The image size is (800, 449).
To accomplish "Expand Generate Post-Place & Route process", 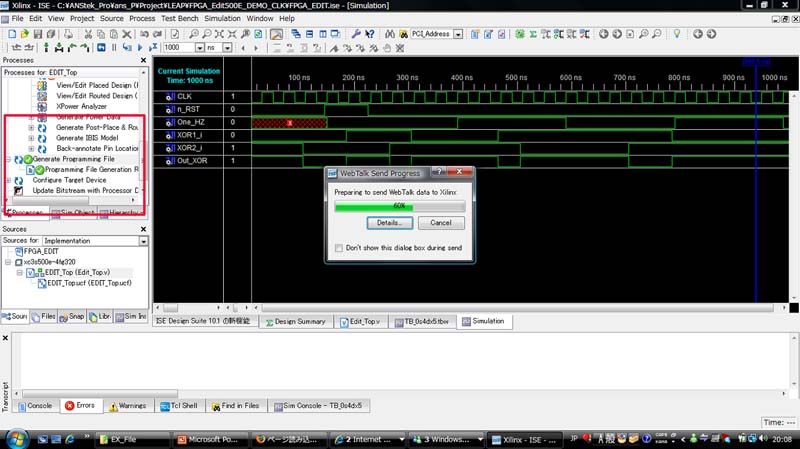I will [31, 128].
